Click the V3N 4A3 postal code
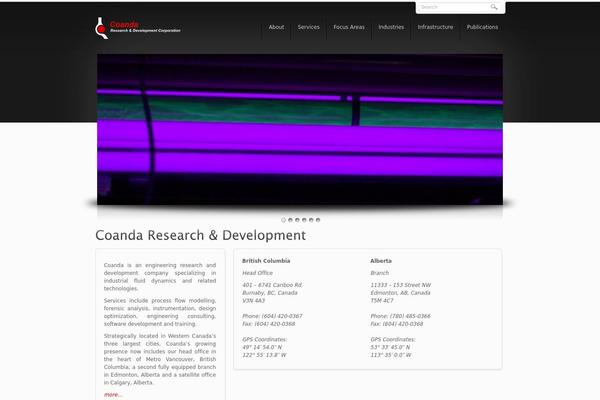This screenshot has width=600, height=400. (x=253, y=300)
